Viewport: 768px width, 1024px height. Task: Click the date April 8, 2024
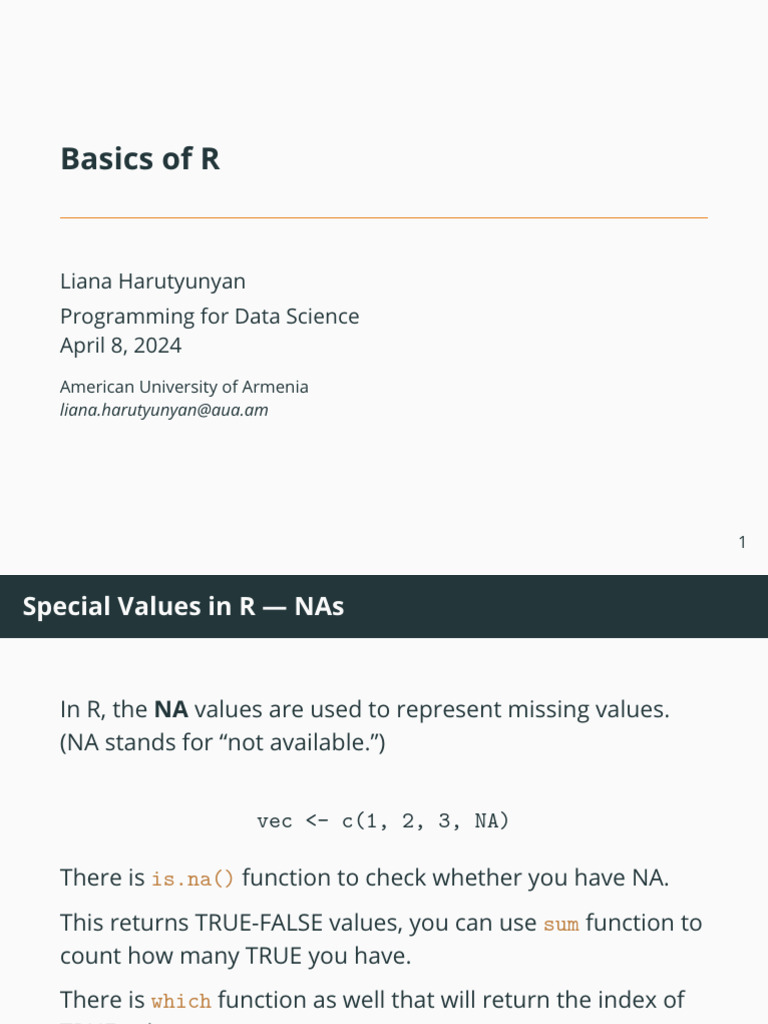point(121,346)
